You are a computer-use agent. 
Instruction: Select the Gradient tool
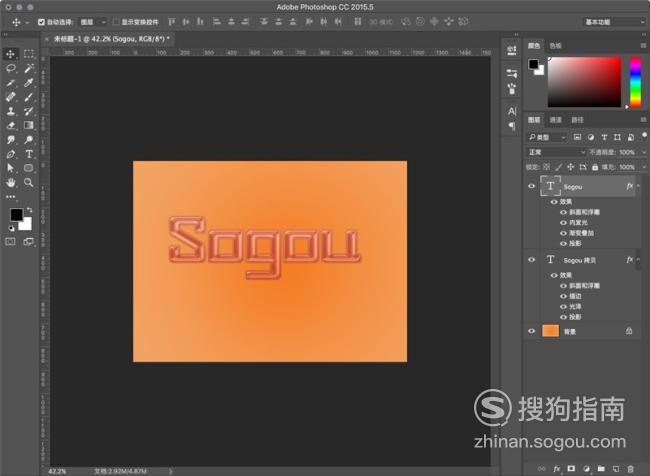(29, 125)
